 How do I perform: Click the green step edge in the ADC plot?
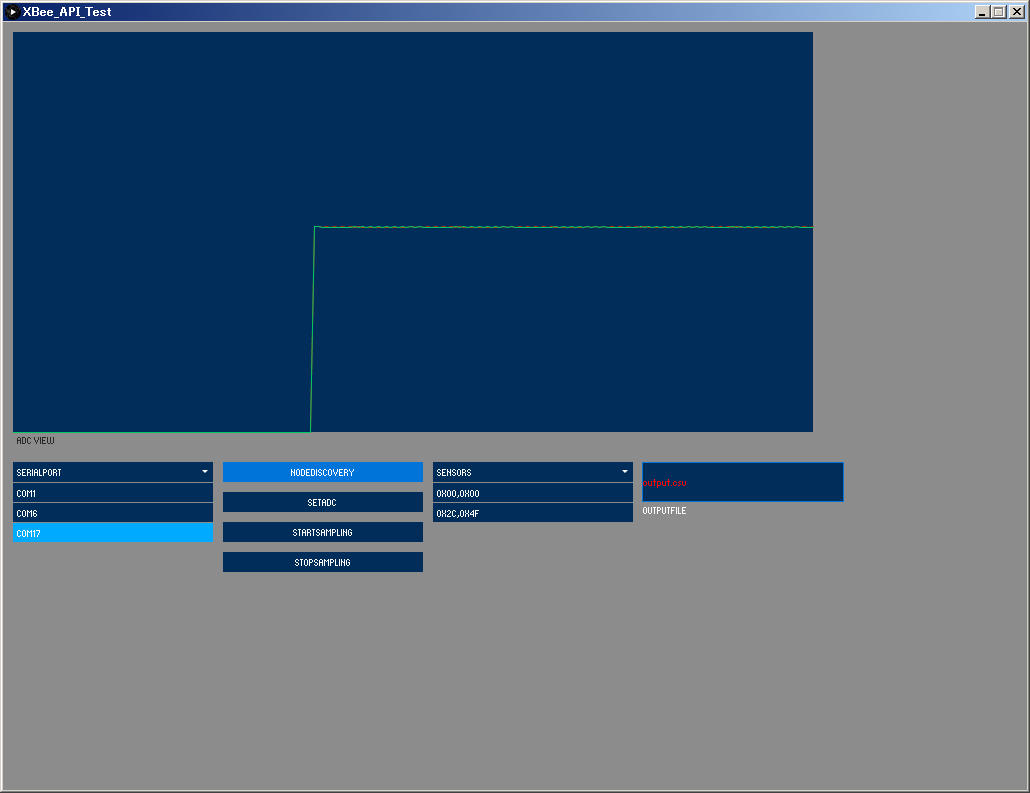click(x=313, y=330)
